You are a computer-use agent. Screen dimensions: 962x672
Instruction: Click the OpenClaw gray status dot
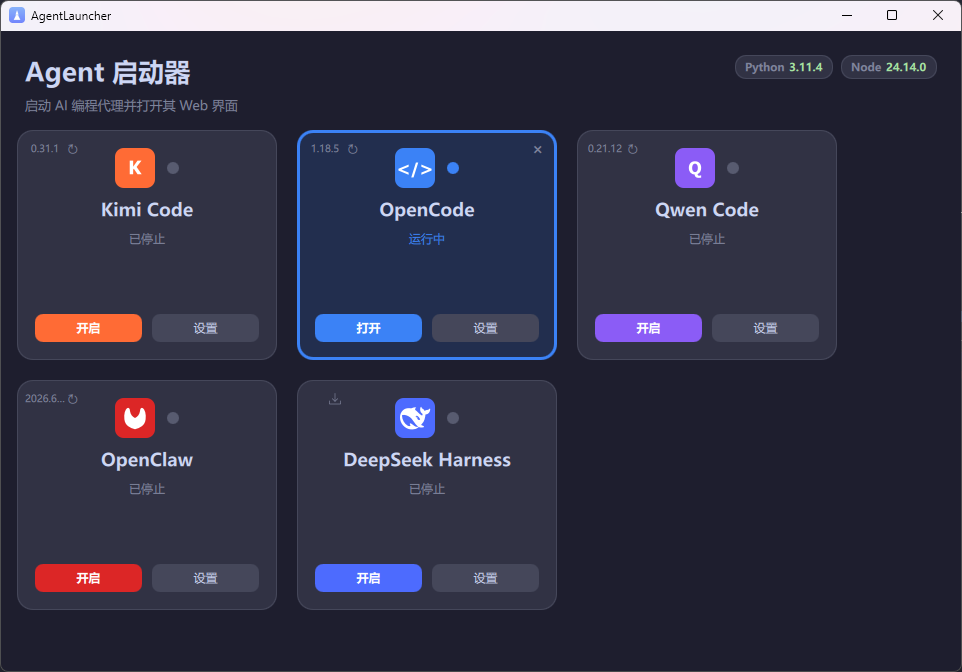click(x=173, y=418)
